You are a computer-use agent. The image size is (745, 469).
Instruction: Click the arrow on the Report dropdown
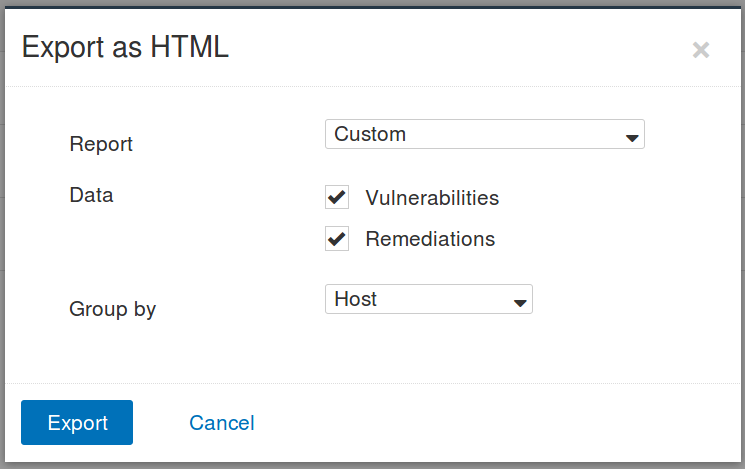click(x=631, y=136)
